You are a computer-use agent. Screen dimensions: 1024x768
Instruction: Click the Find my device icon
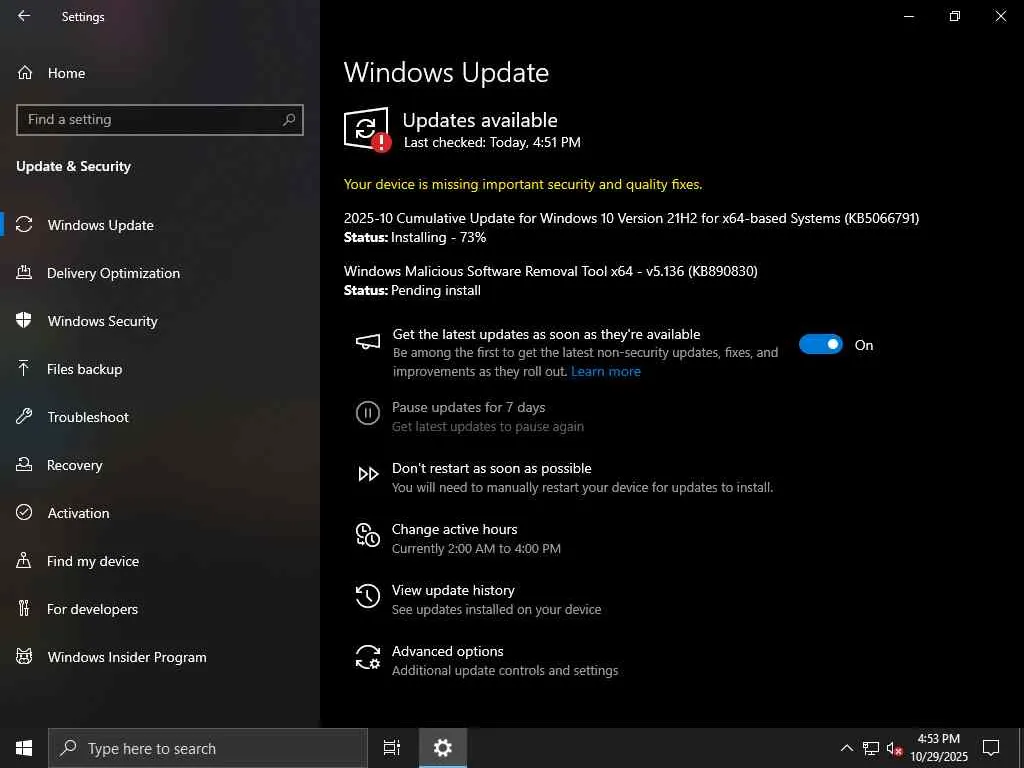click(x=24, y=560)
